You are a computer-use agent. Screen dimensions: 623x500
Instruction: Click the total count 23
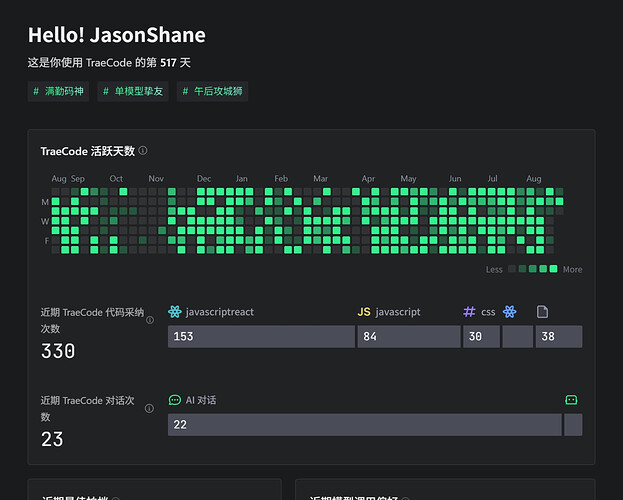click(x=52, y=439)
